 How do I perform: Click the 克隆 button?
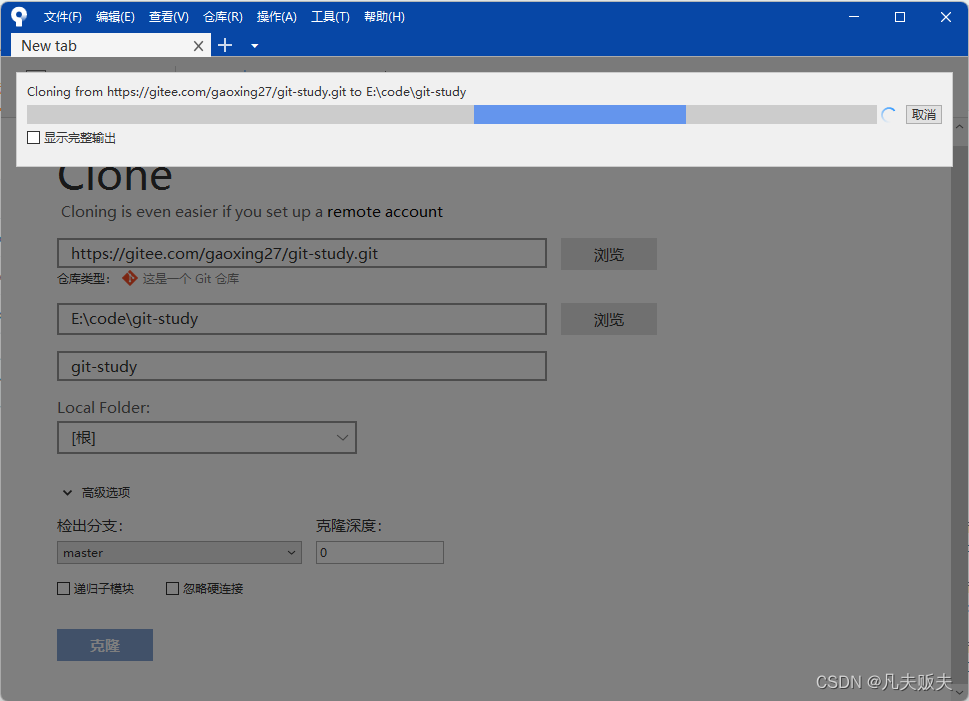click(105, 645)
